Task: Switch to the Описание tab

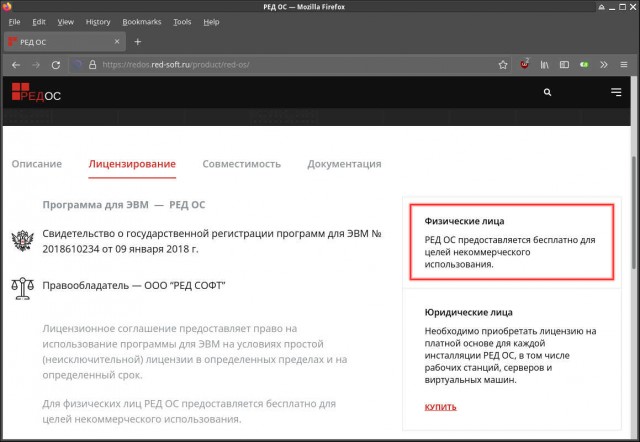Action: click(37, 164)
